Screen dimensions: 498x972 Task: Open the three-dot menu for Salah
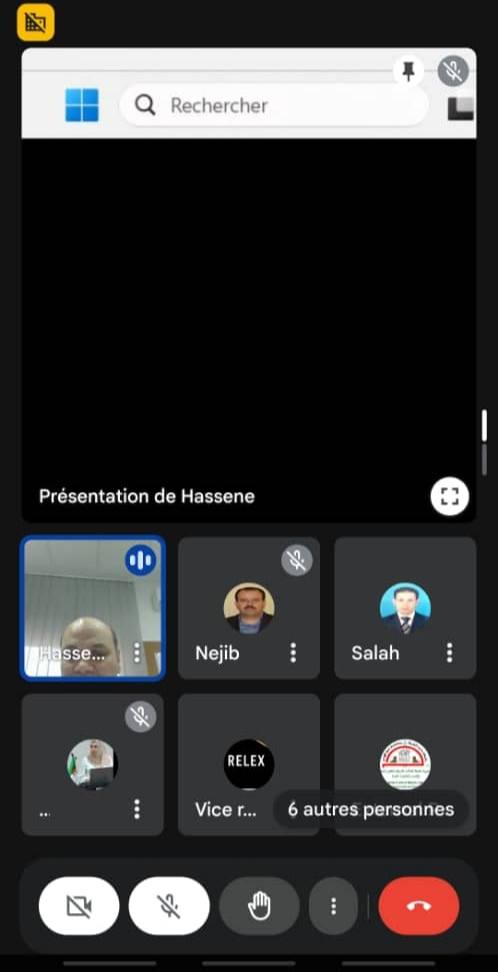450,652
